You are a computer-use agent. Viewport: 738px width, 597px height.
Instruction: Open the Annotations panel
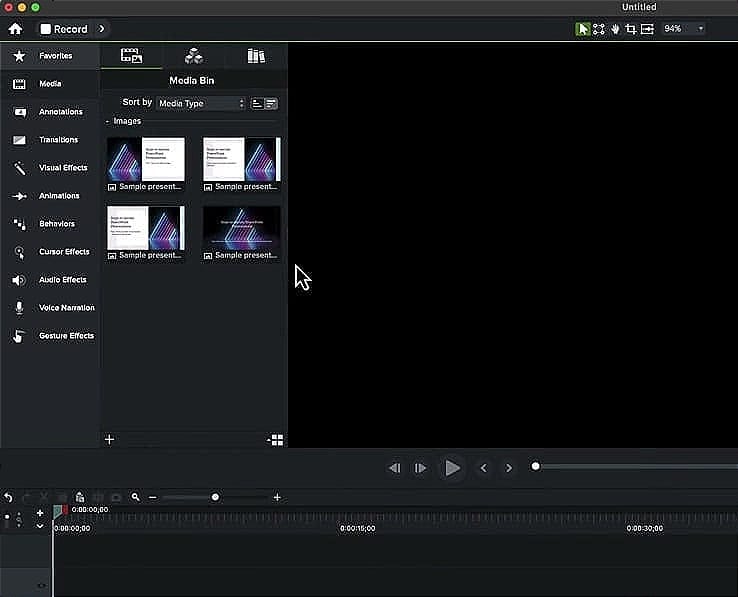(x=50, y=112)
